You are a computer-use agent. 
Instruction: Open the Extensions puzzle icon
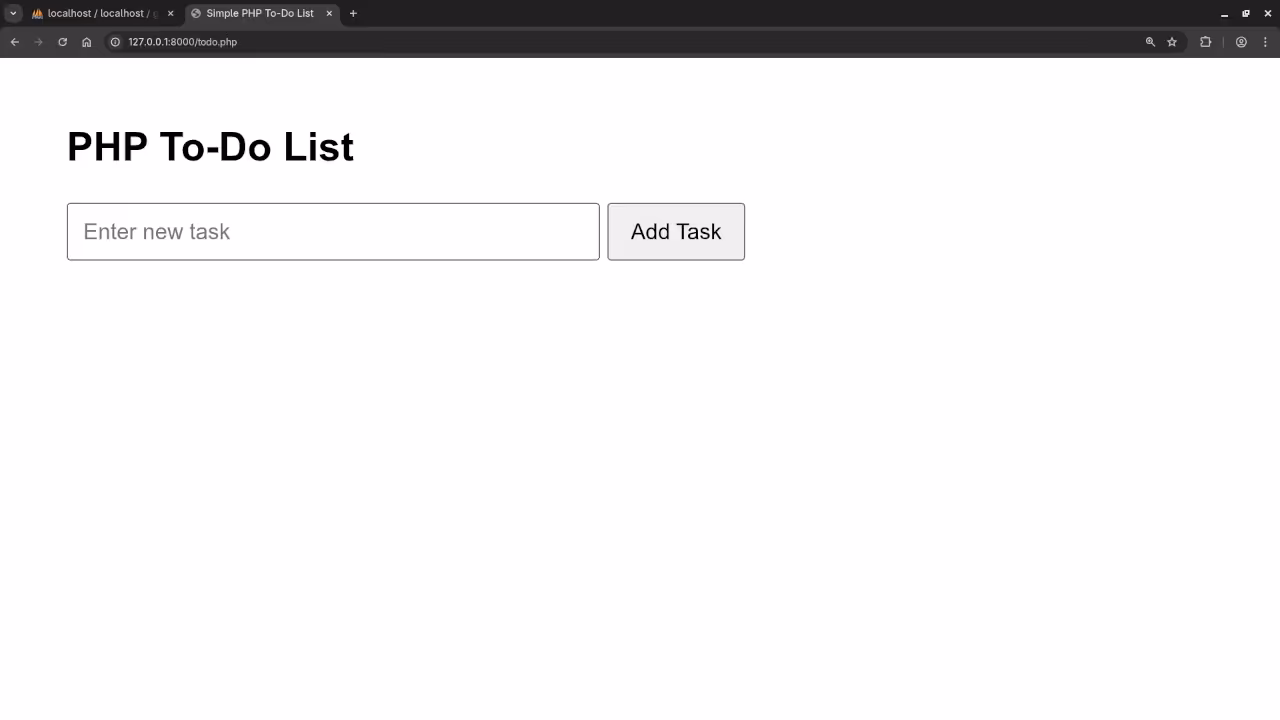pos(1205,42)
